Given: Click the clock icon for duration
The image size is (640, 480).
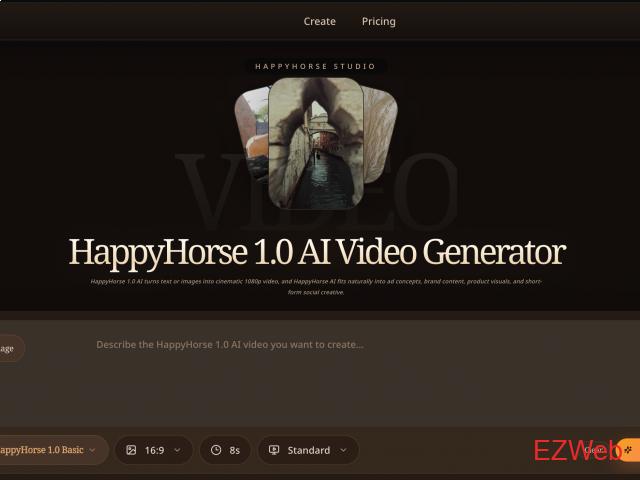Looking at the screenshot, I should click(x=216, y=450).
